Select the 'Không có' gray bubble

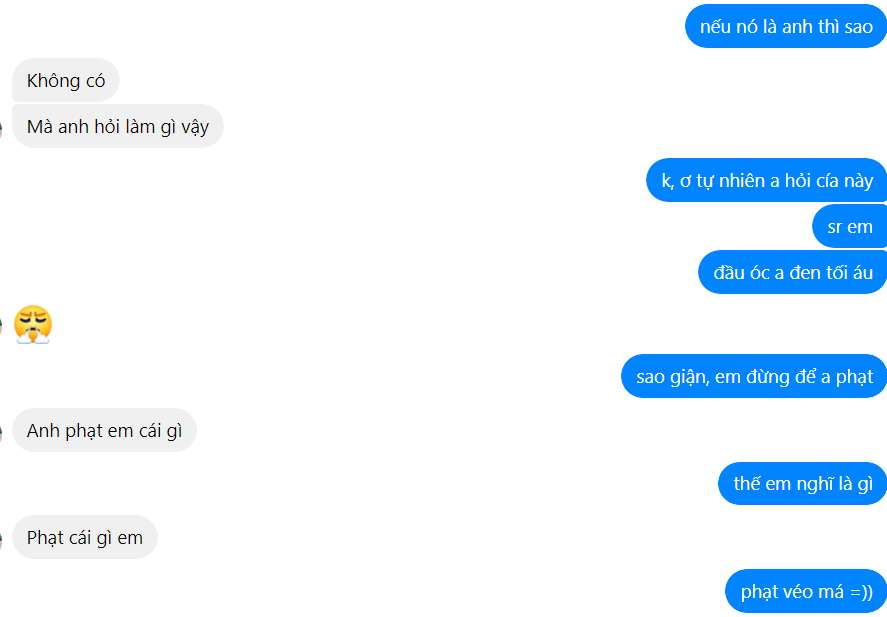pos(66,80)
